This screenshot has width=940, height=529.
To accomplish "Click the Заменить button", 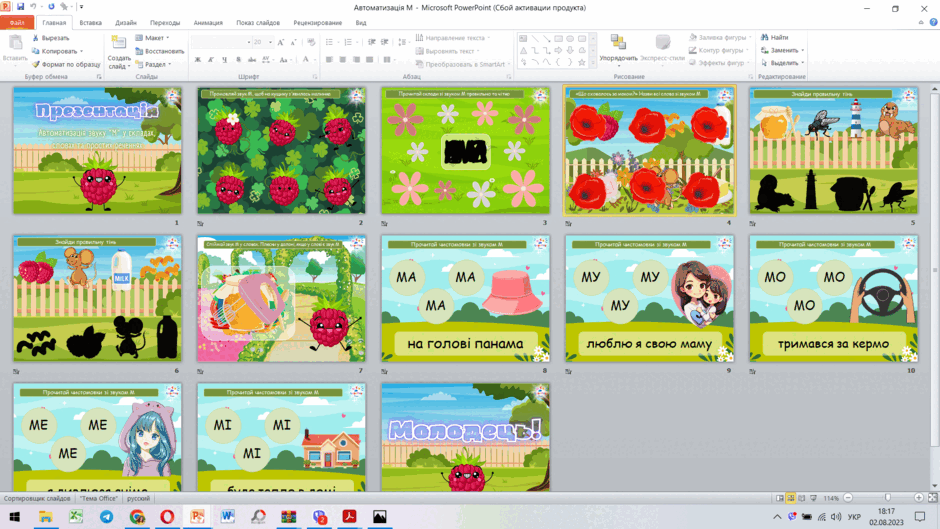I will (782, 50).
